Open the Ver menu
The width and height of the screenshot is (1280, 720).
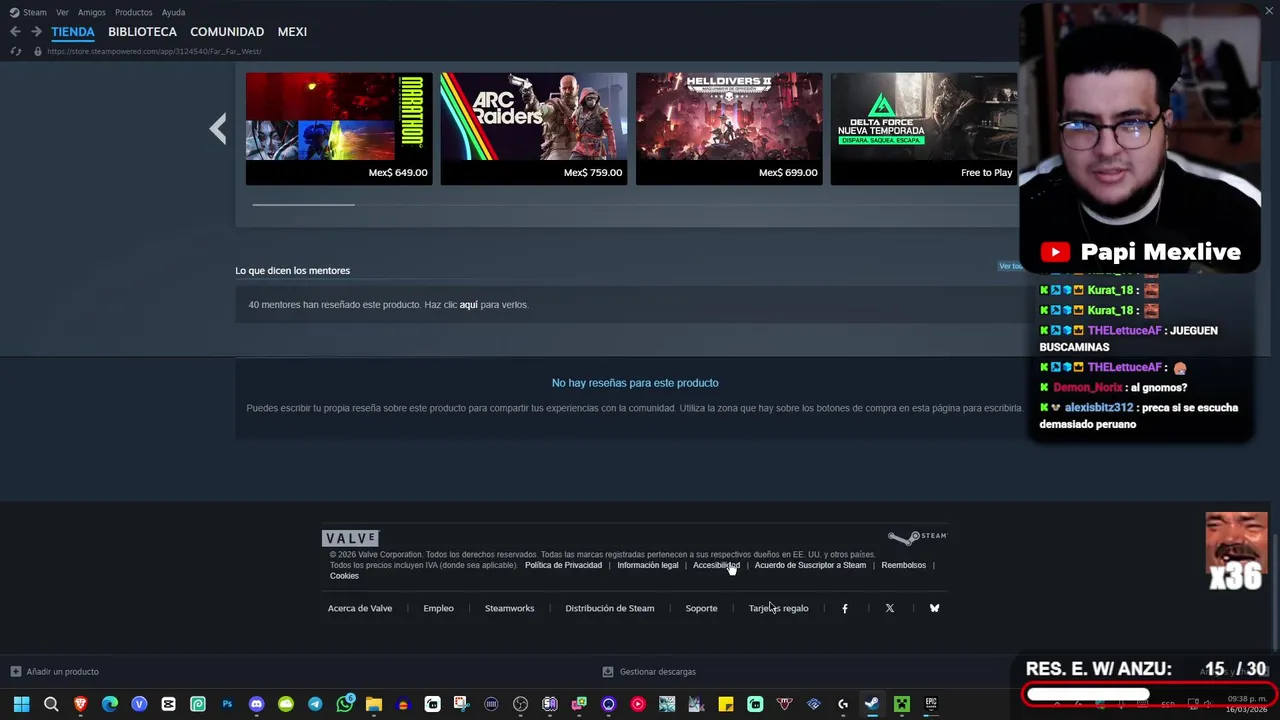pos(62,12)
